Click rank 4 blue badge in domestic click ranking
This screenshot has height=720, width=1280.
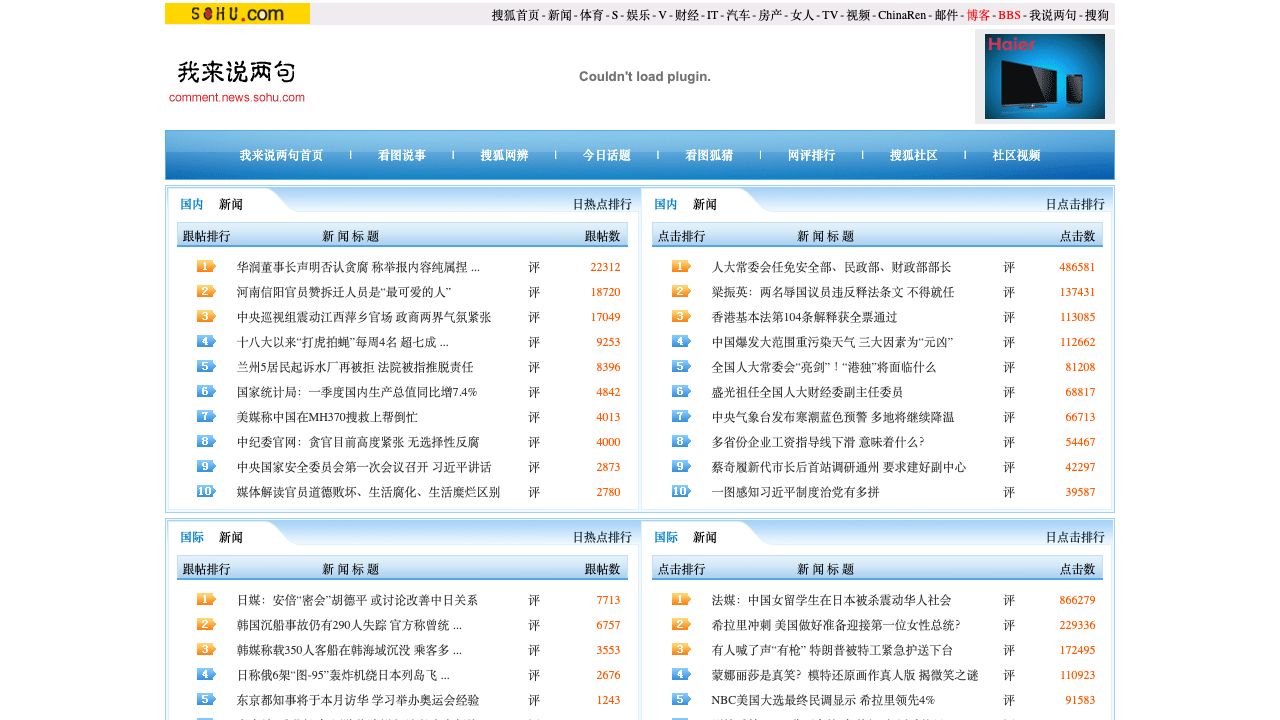[681, 342]
